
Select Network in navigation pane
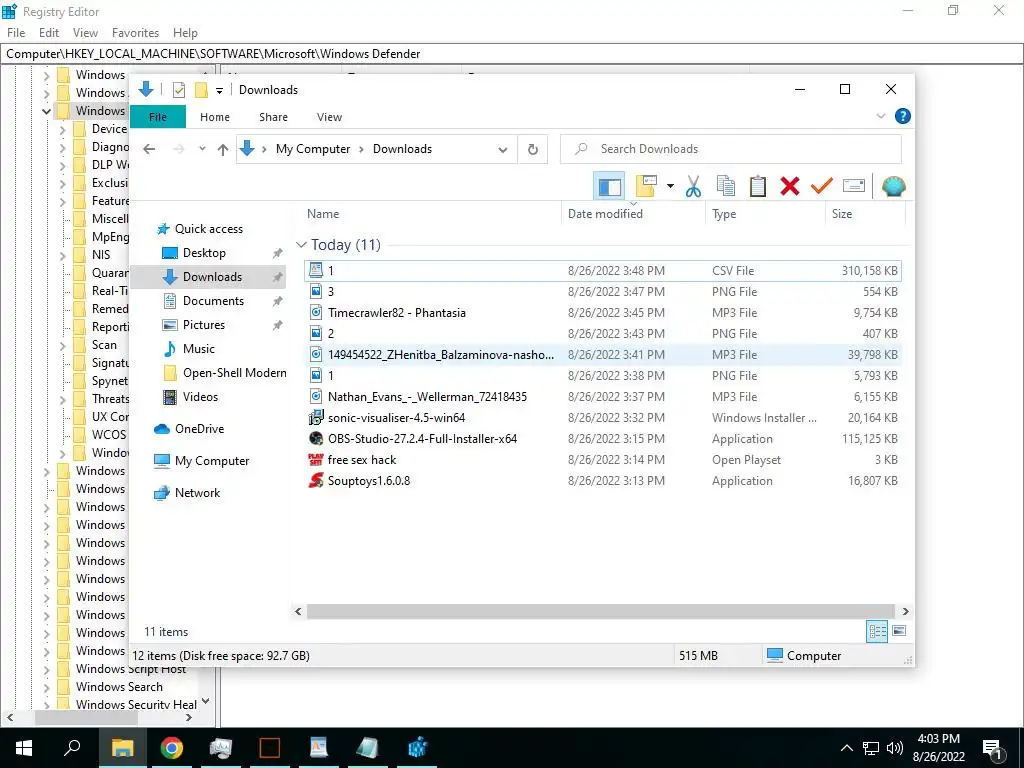click(197, 493)
